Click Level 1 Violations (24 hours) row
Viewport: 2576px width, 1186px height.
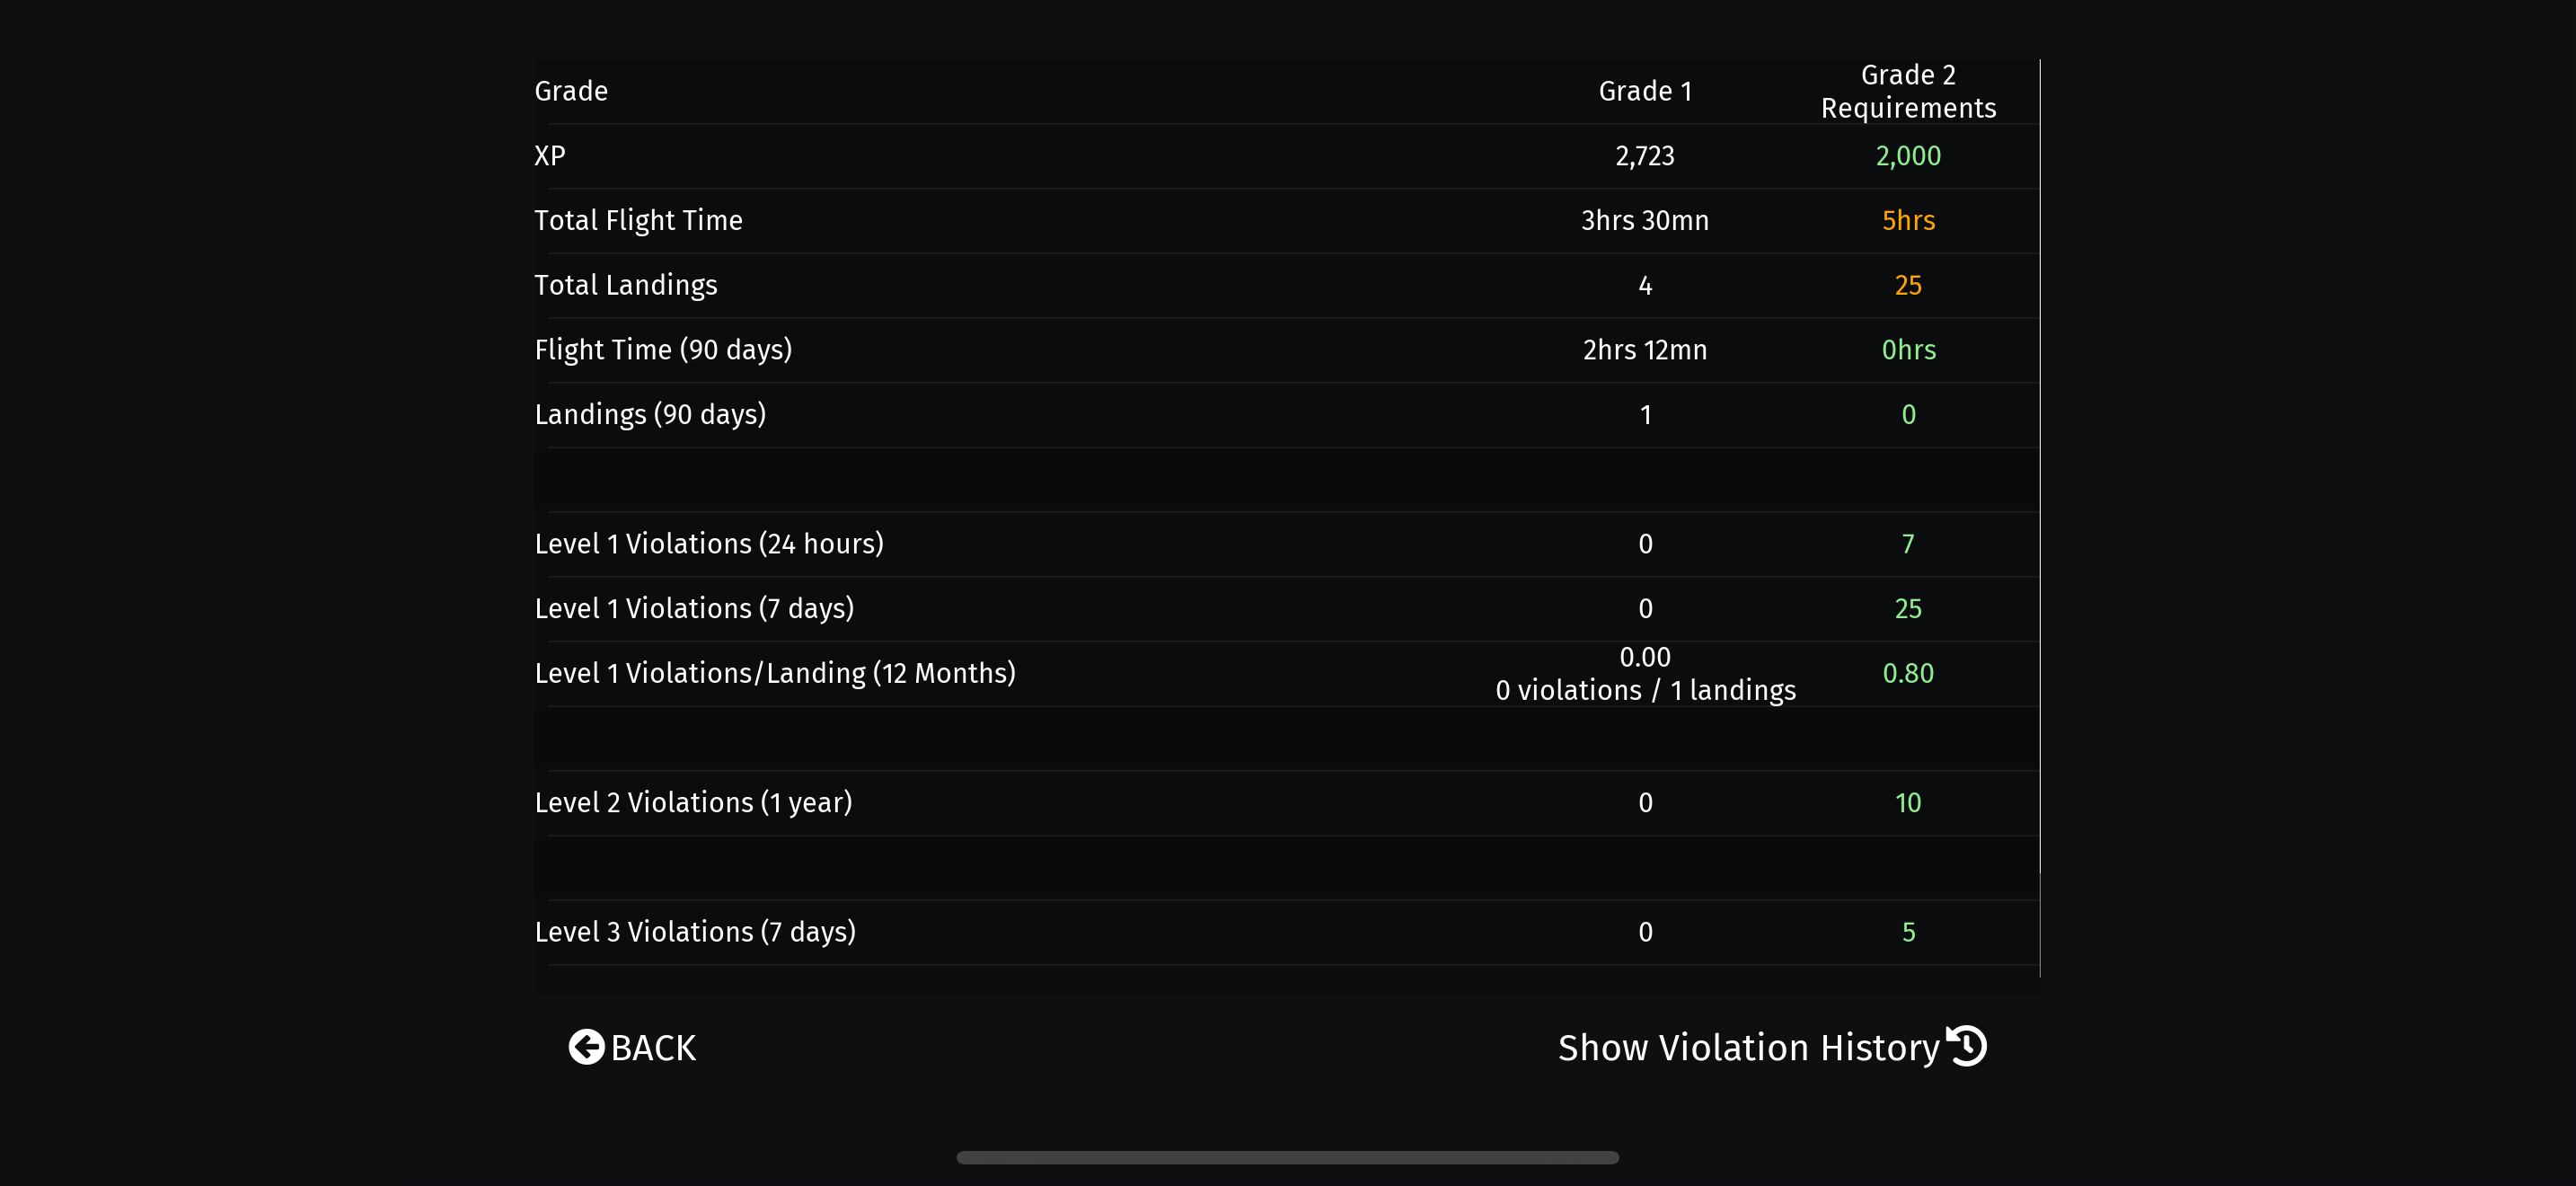point(1286,544)
